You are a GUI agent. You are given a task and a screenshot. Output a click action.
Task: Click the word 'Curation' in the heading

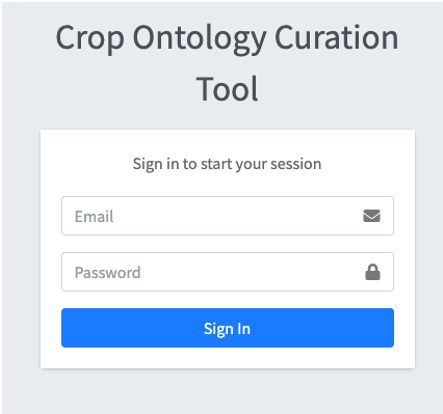(x=336, y=37)
